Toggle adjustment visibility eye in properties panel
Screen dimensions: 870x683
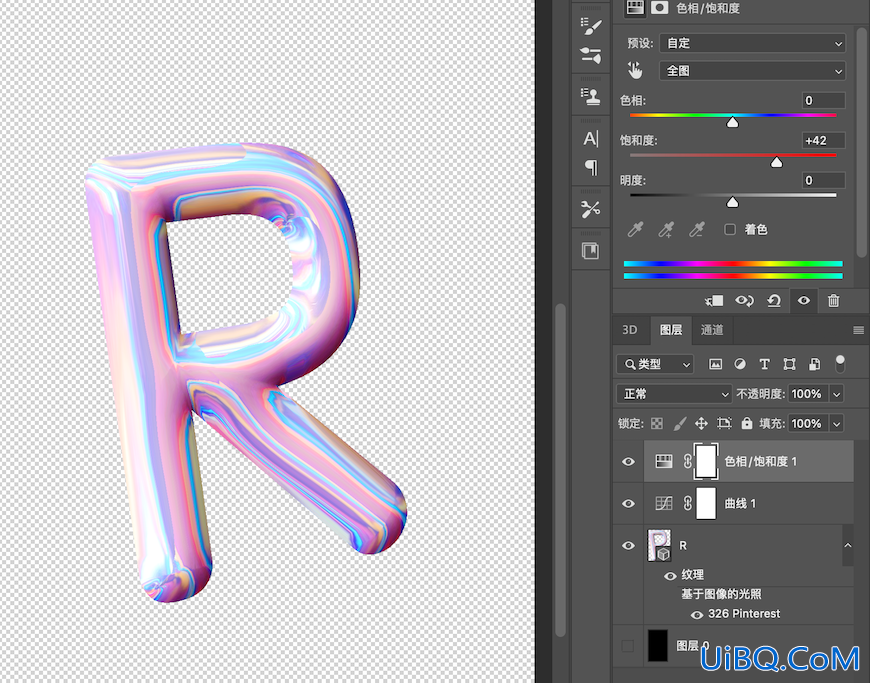pyautogui.click(x=803, y=301)
